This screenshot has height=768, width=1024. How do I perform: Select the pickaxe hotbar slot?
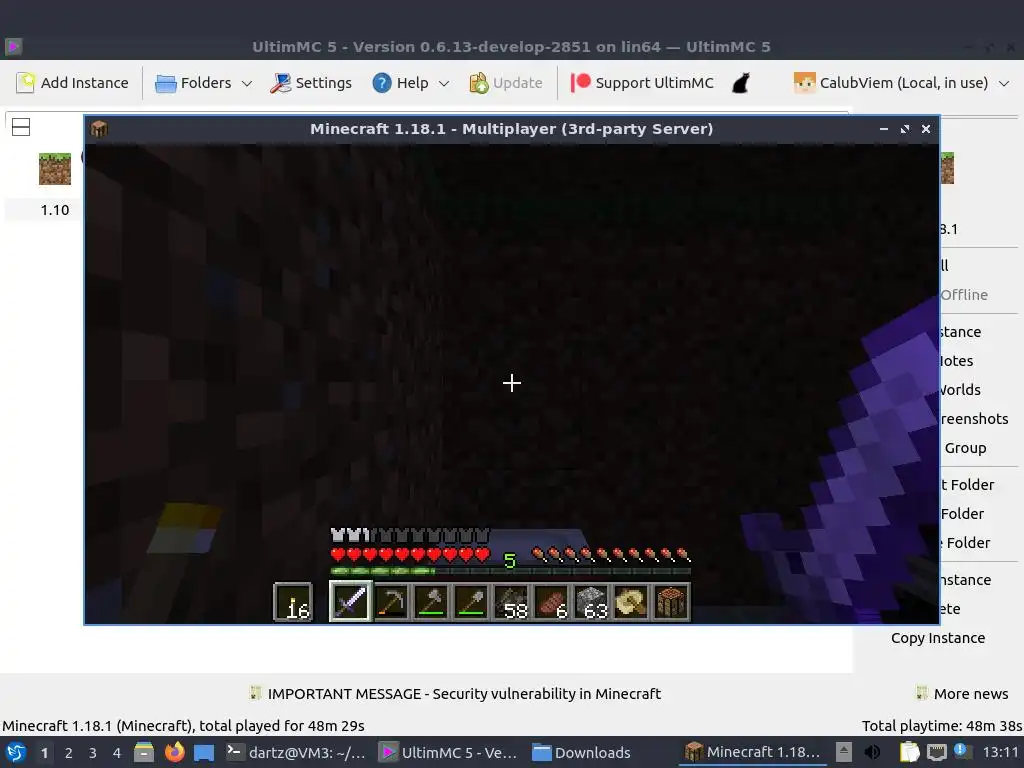pyautogui.click(x=391, y=601)
